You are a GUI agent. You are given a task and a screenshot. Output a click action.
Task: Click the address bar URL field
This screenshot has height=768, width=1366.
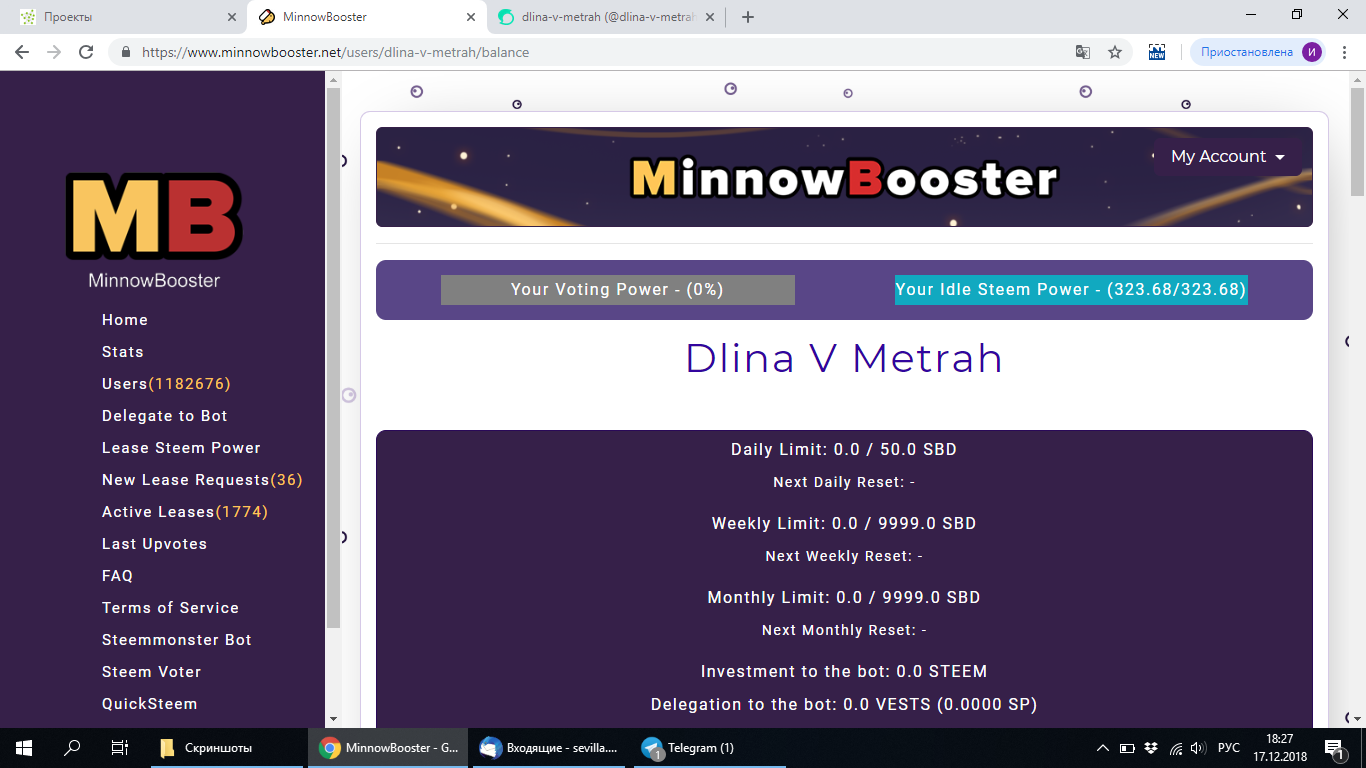[x=600, y=52]
